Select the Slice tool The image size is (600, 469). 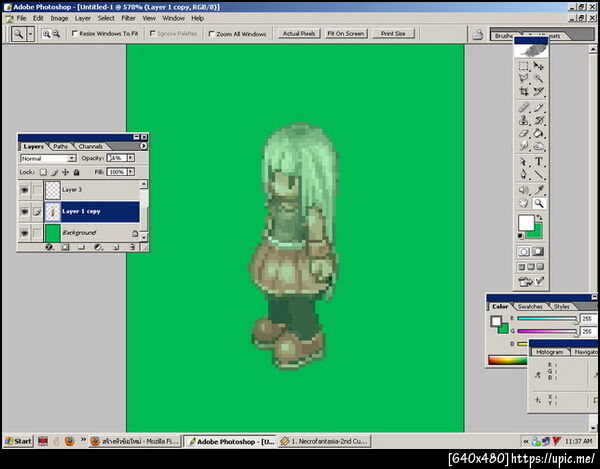click(538, 91)
